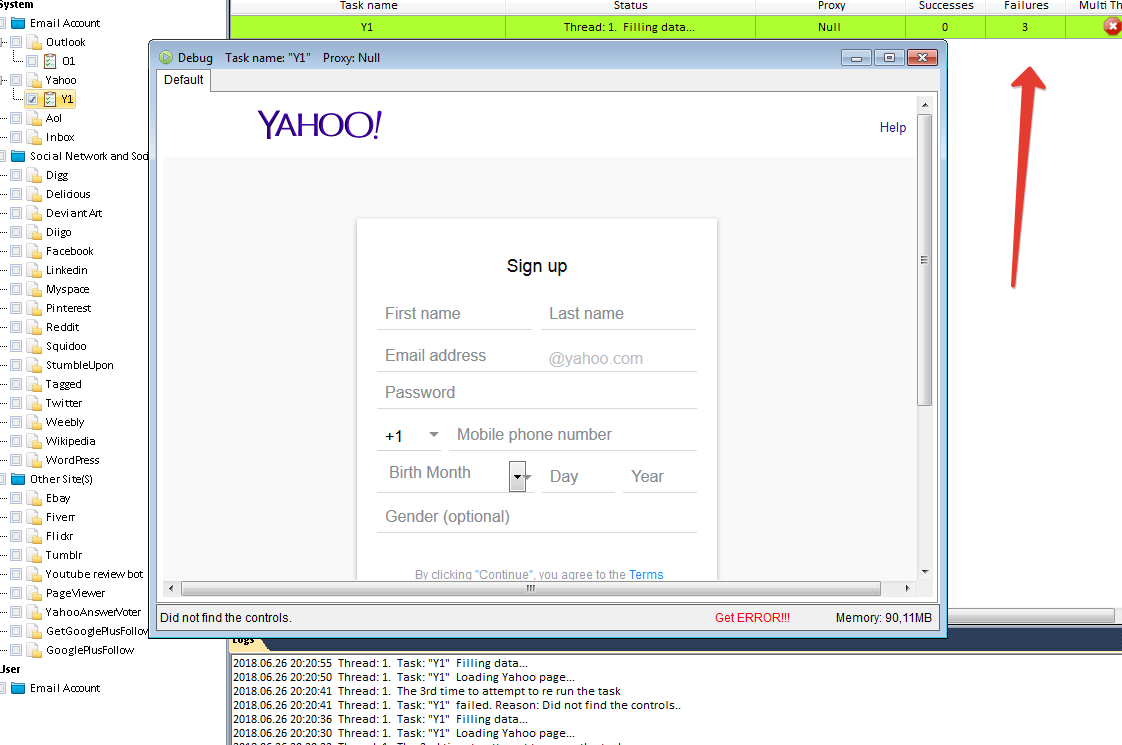Click the vertical scrollbar in debug browser
Viewport: 1122px width, 745px height.
pos(924,260)
